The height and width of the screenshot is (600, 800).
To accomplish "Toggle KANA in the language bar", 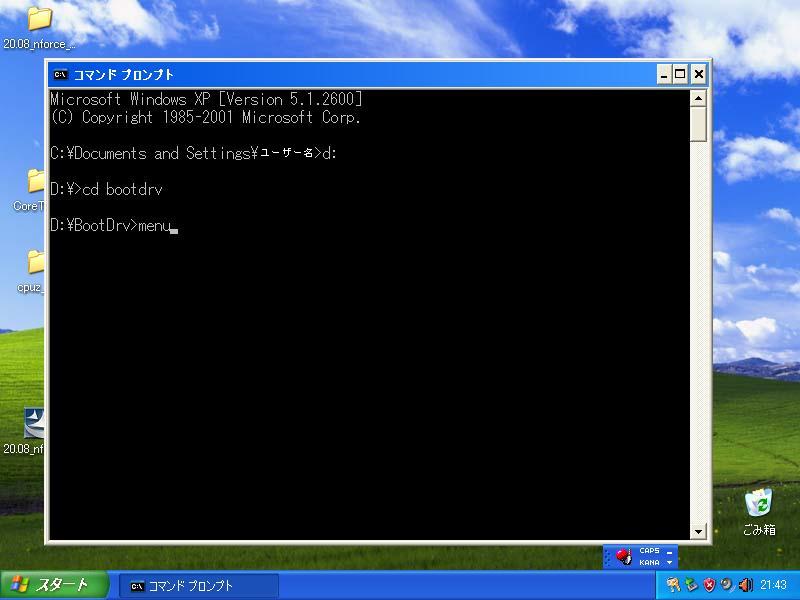I will click(649, 562).
